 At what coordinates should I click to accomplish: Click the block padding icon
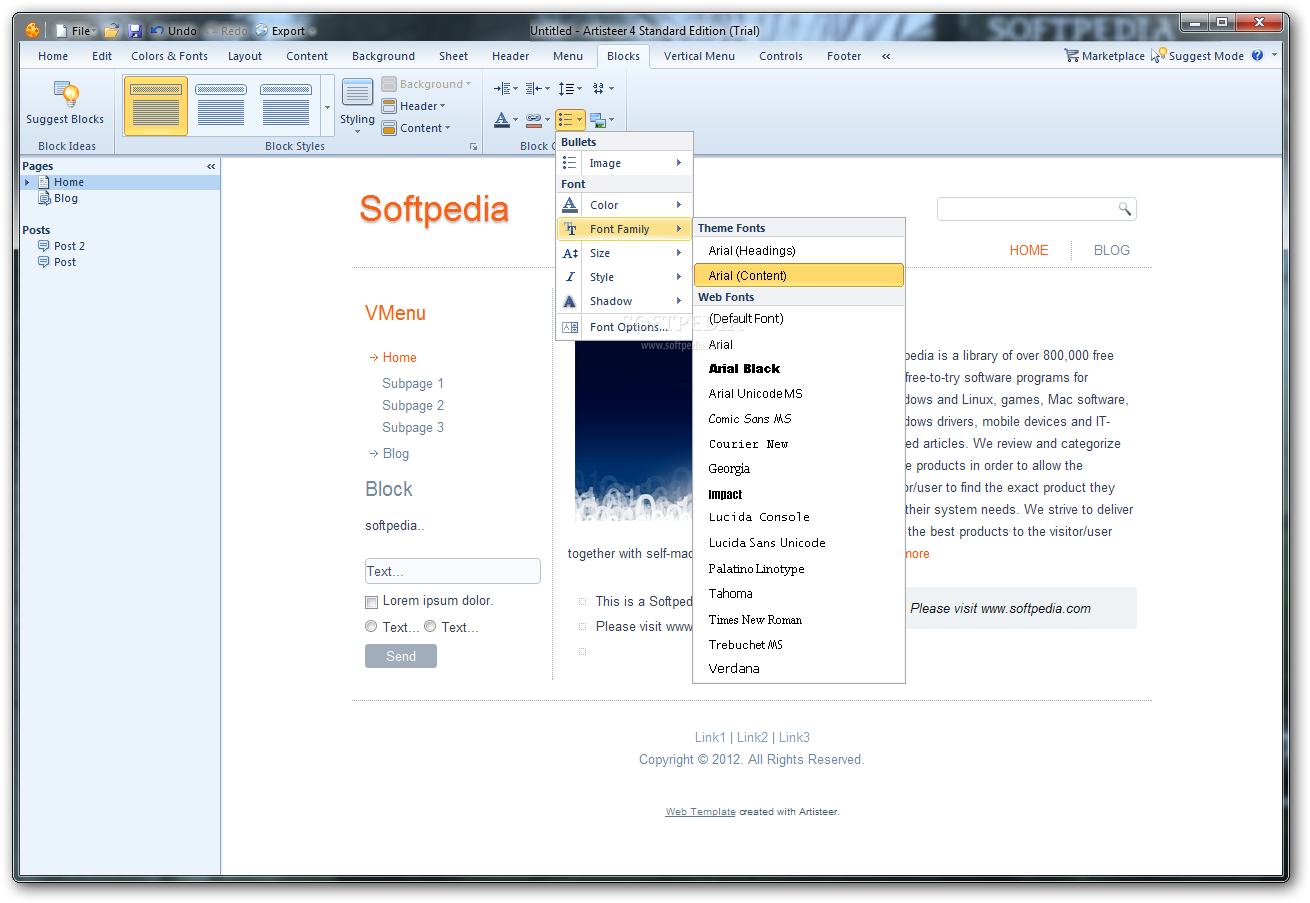pyautogui.click(x=537, y=89)
